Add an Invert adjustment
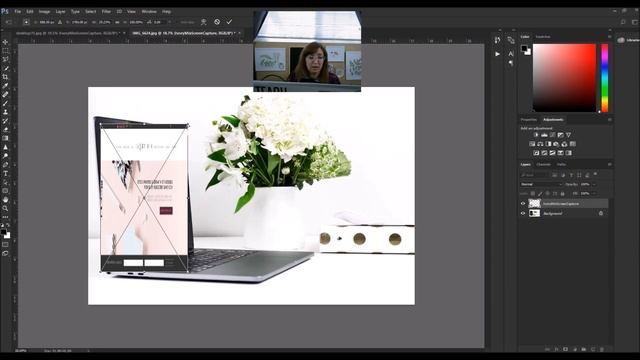Screen dimensions: 640x360 coord(536,153)
